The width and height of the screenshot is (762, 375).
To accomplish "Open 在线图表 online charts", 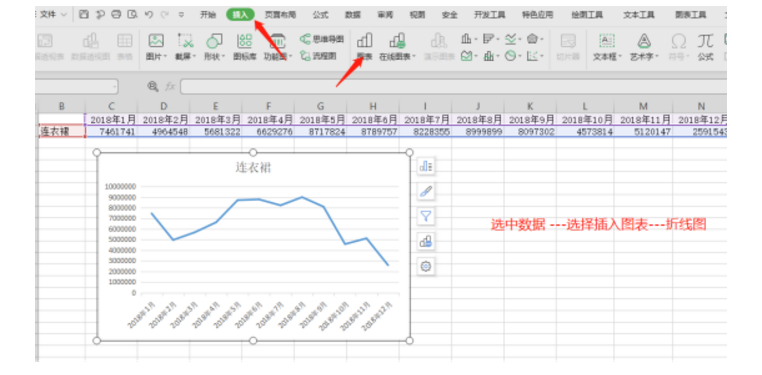I will click(397, 47).
